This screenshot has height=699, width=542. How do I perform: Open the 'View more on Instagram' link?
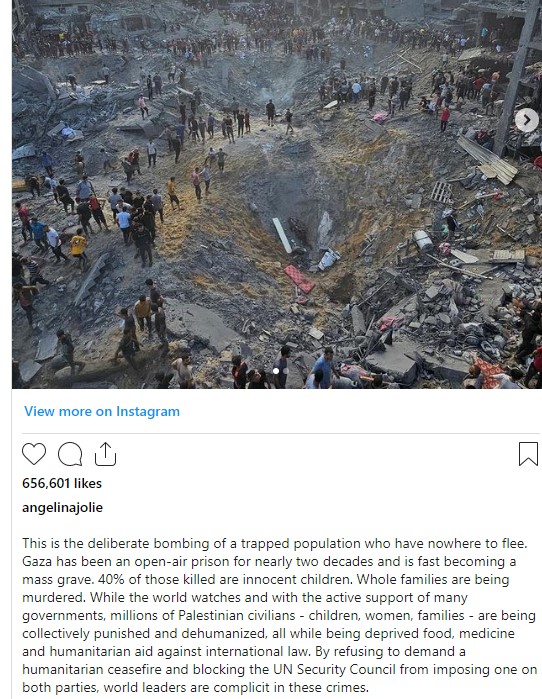tap(102, 411)
